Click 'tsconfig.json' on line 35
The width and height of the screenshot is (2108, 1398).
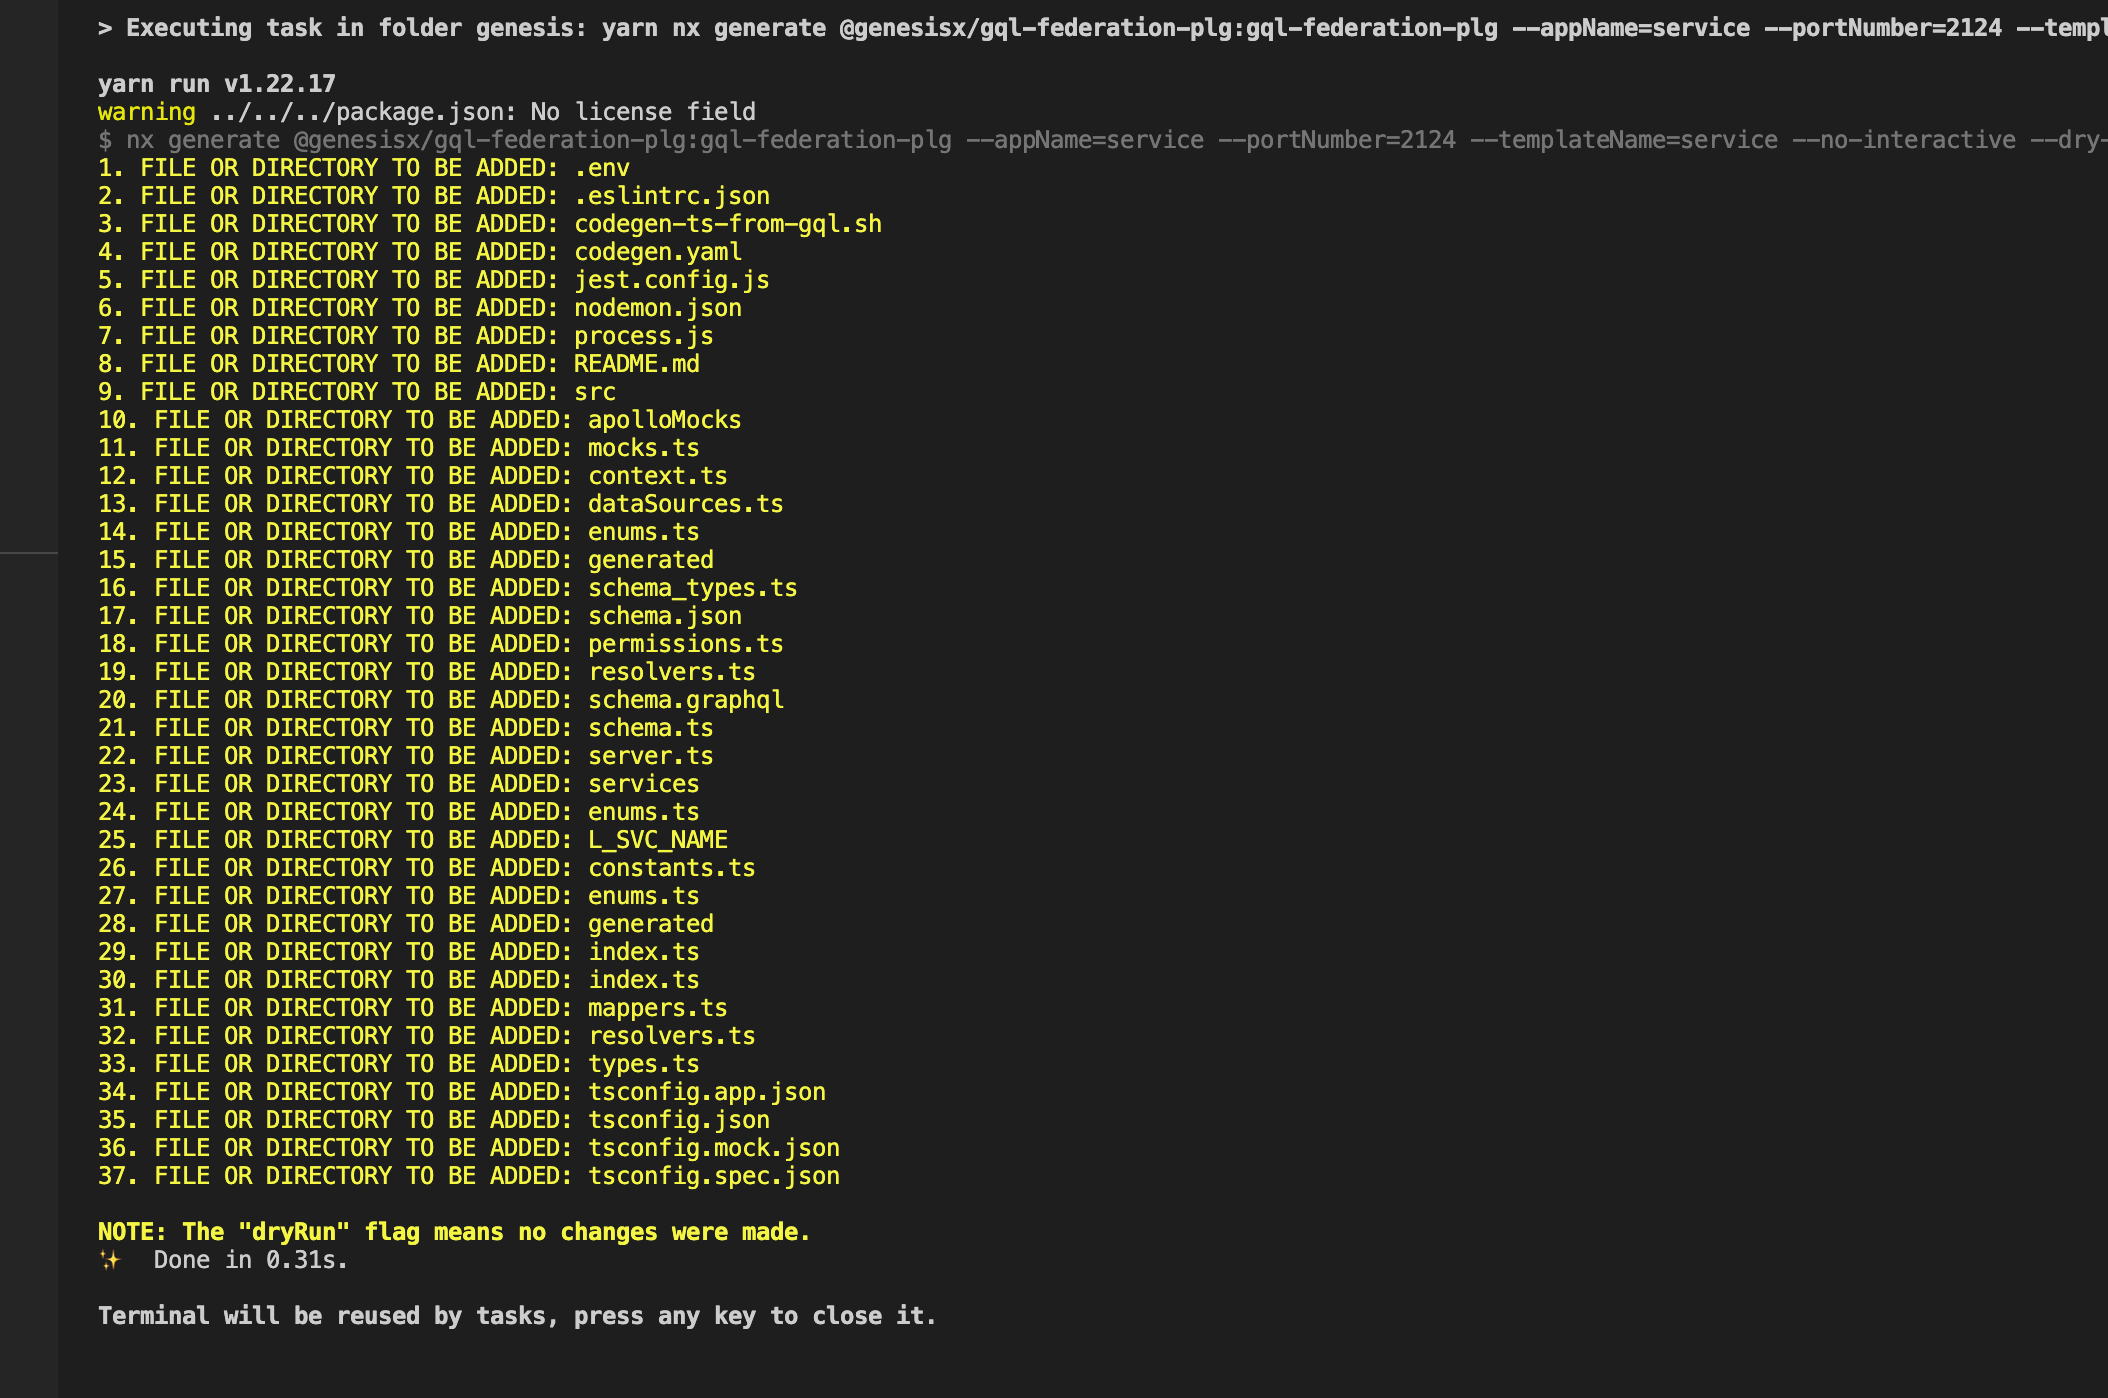tap(679, 1120)
